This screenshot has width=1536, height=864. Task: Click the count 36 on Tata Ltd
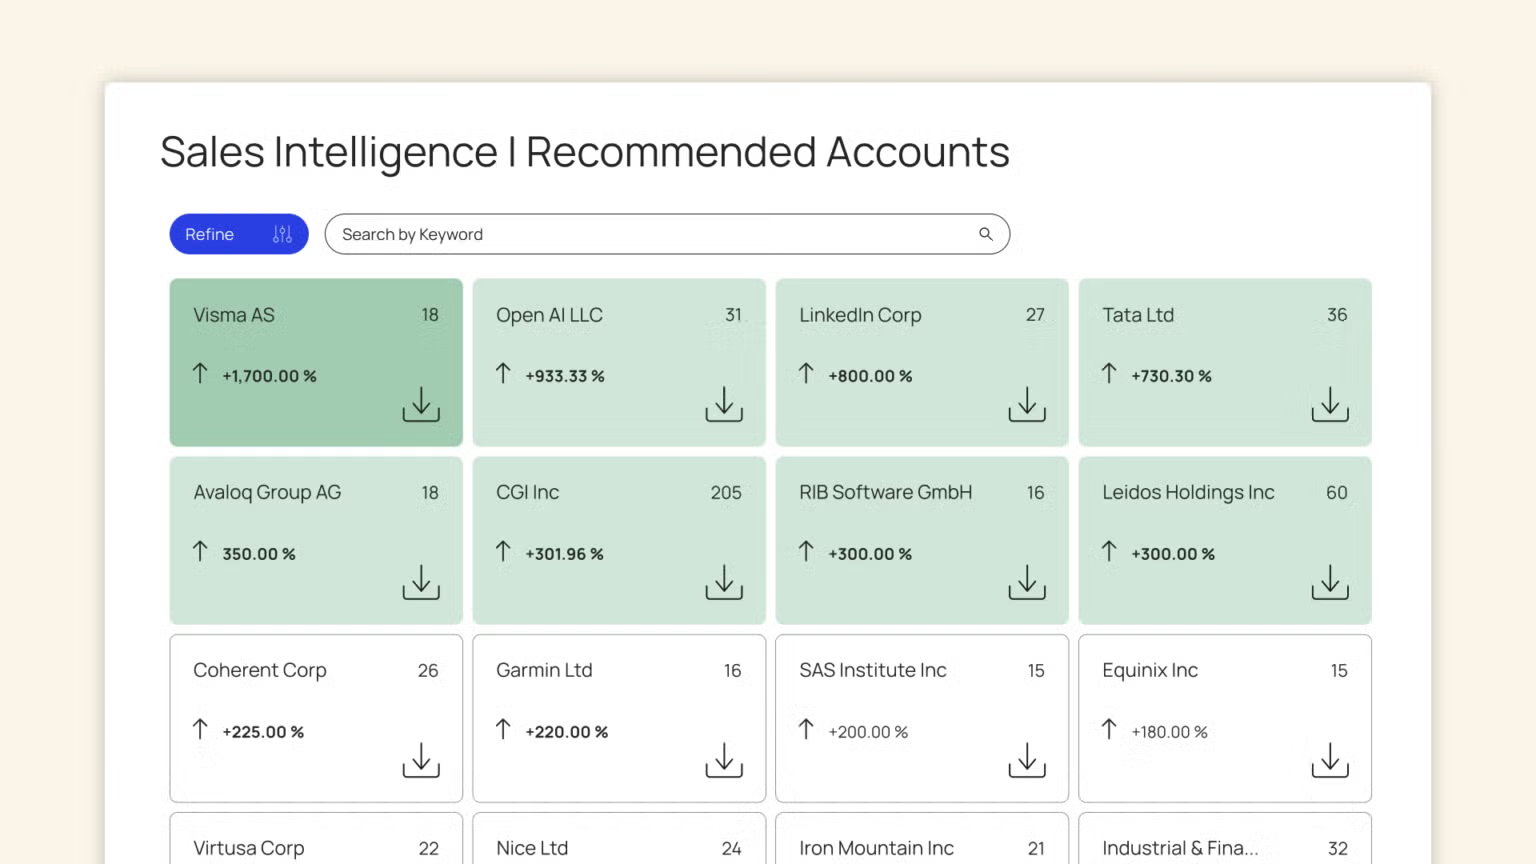point(1337,315)
